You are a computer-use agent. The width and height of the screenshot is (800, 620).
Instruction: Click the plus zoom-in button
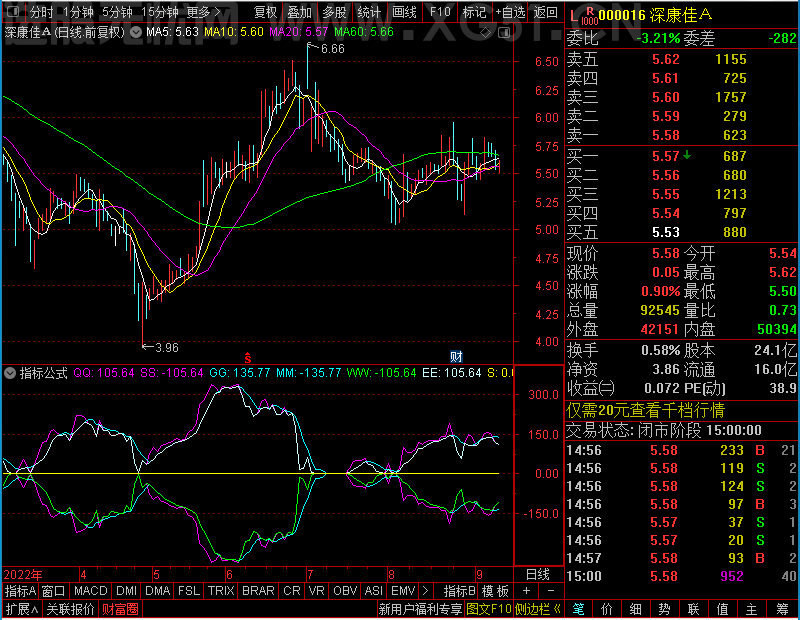[527, 590]
